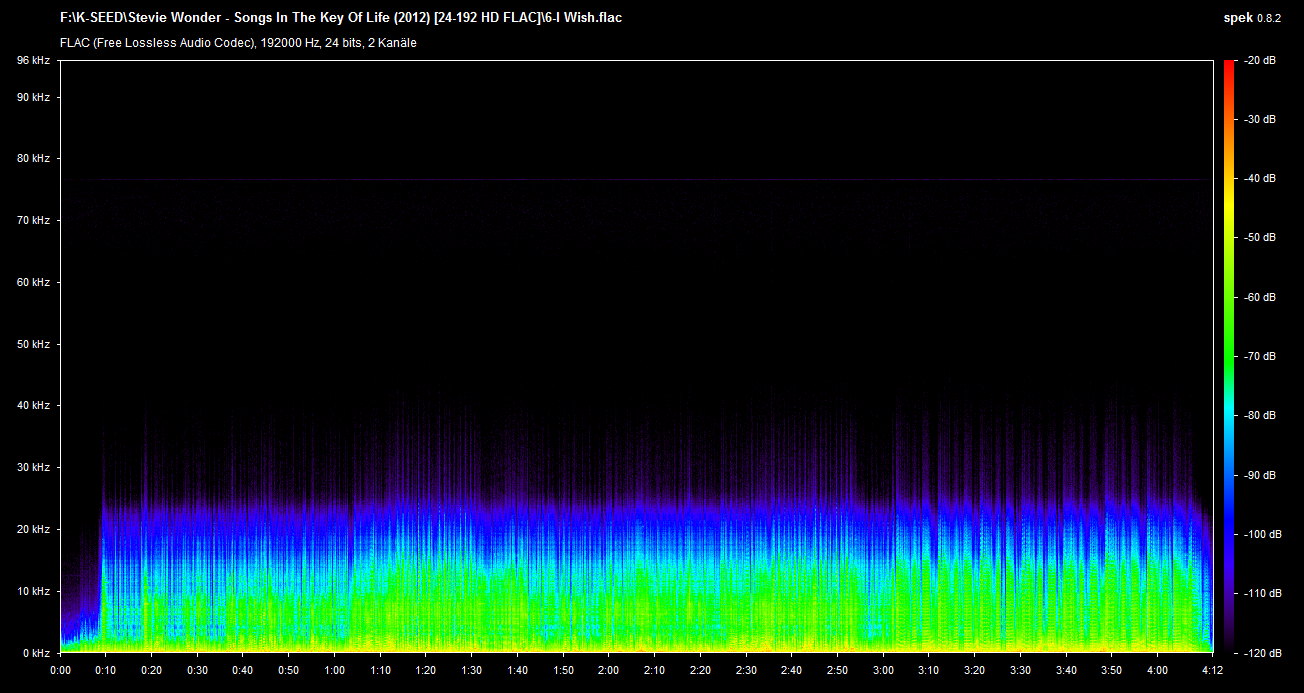The height and width of the screenshot is (693, 1304).
Task: Select the 1:00 time marker
Action: click(334, 670)
